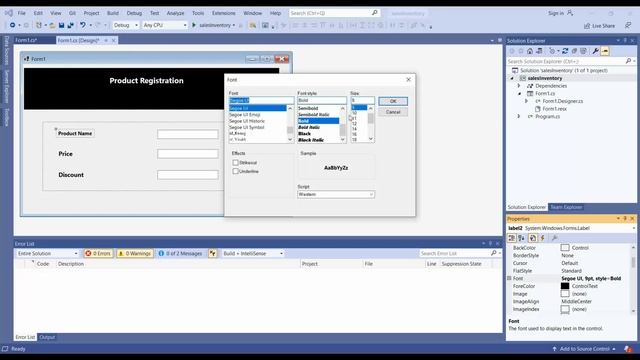640x360 pixels.
Task: Open the Extensions menu
Action: (x=224, y=13)
